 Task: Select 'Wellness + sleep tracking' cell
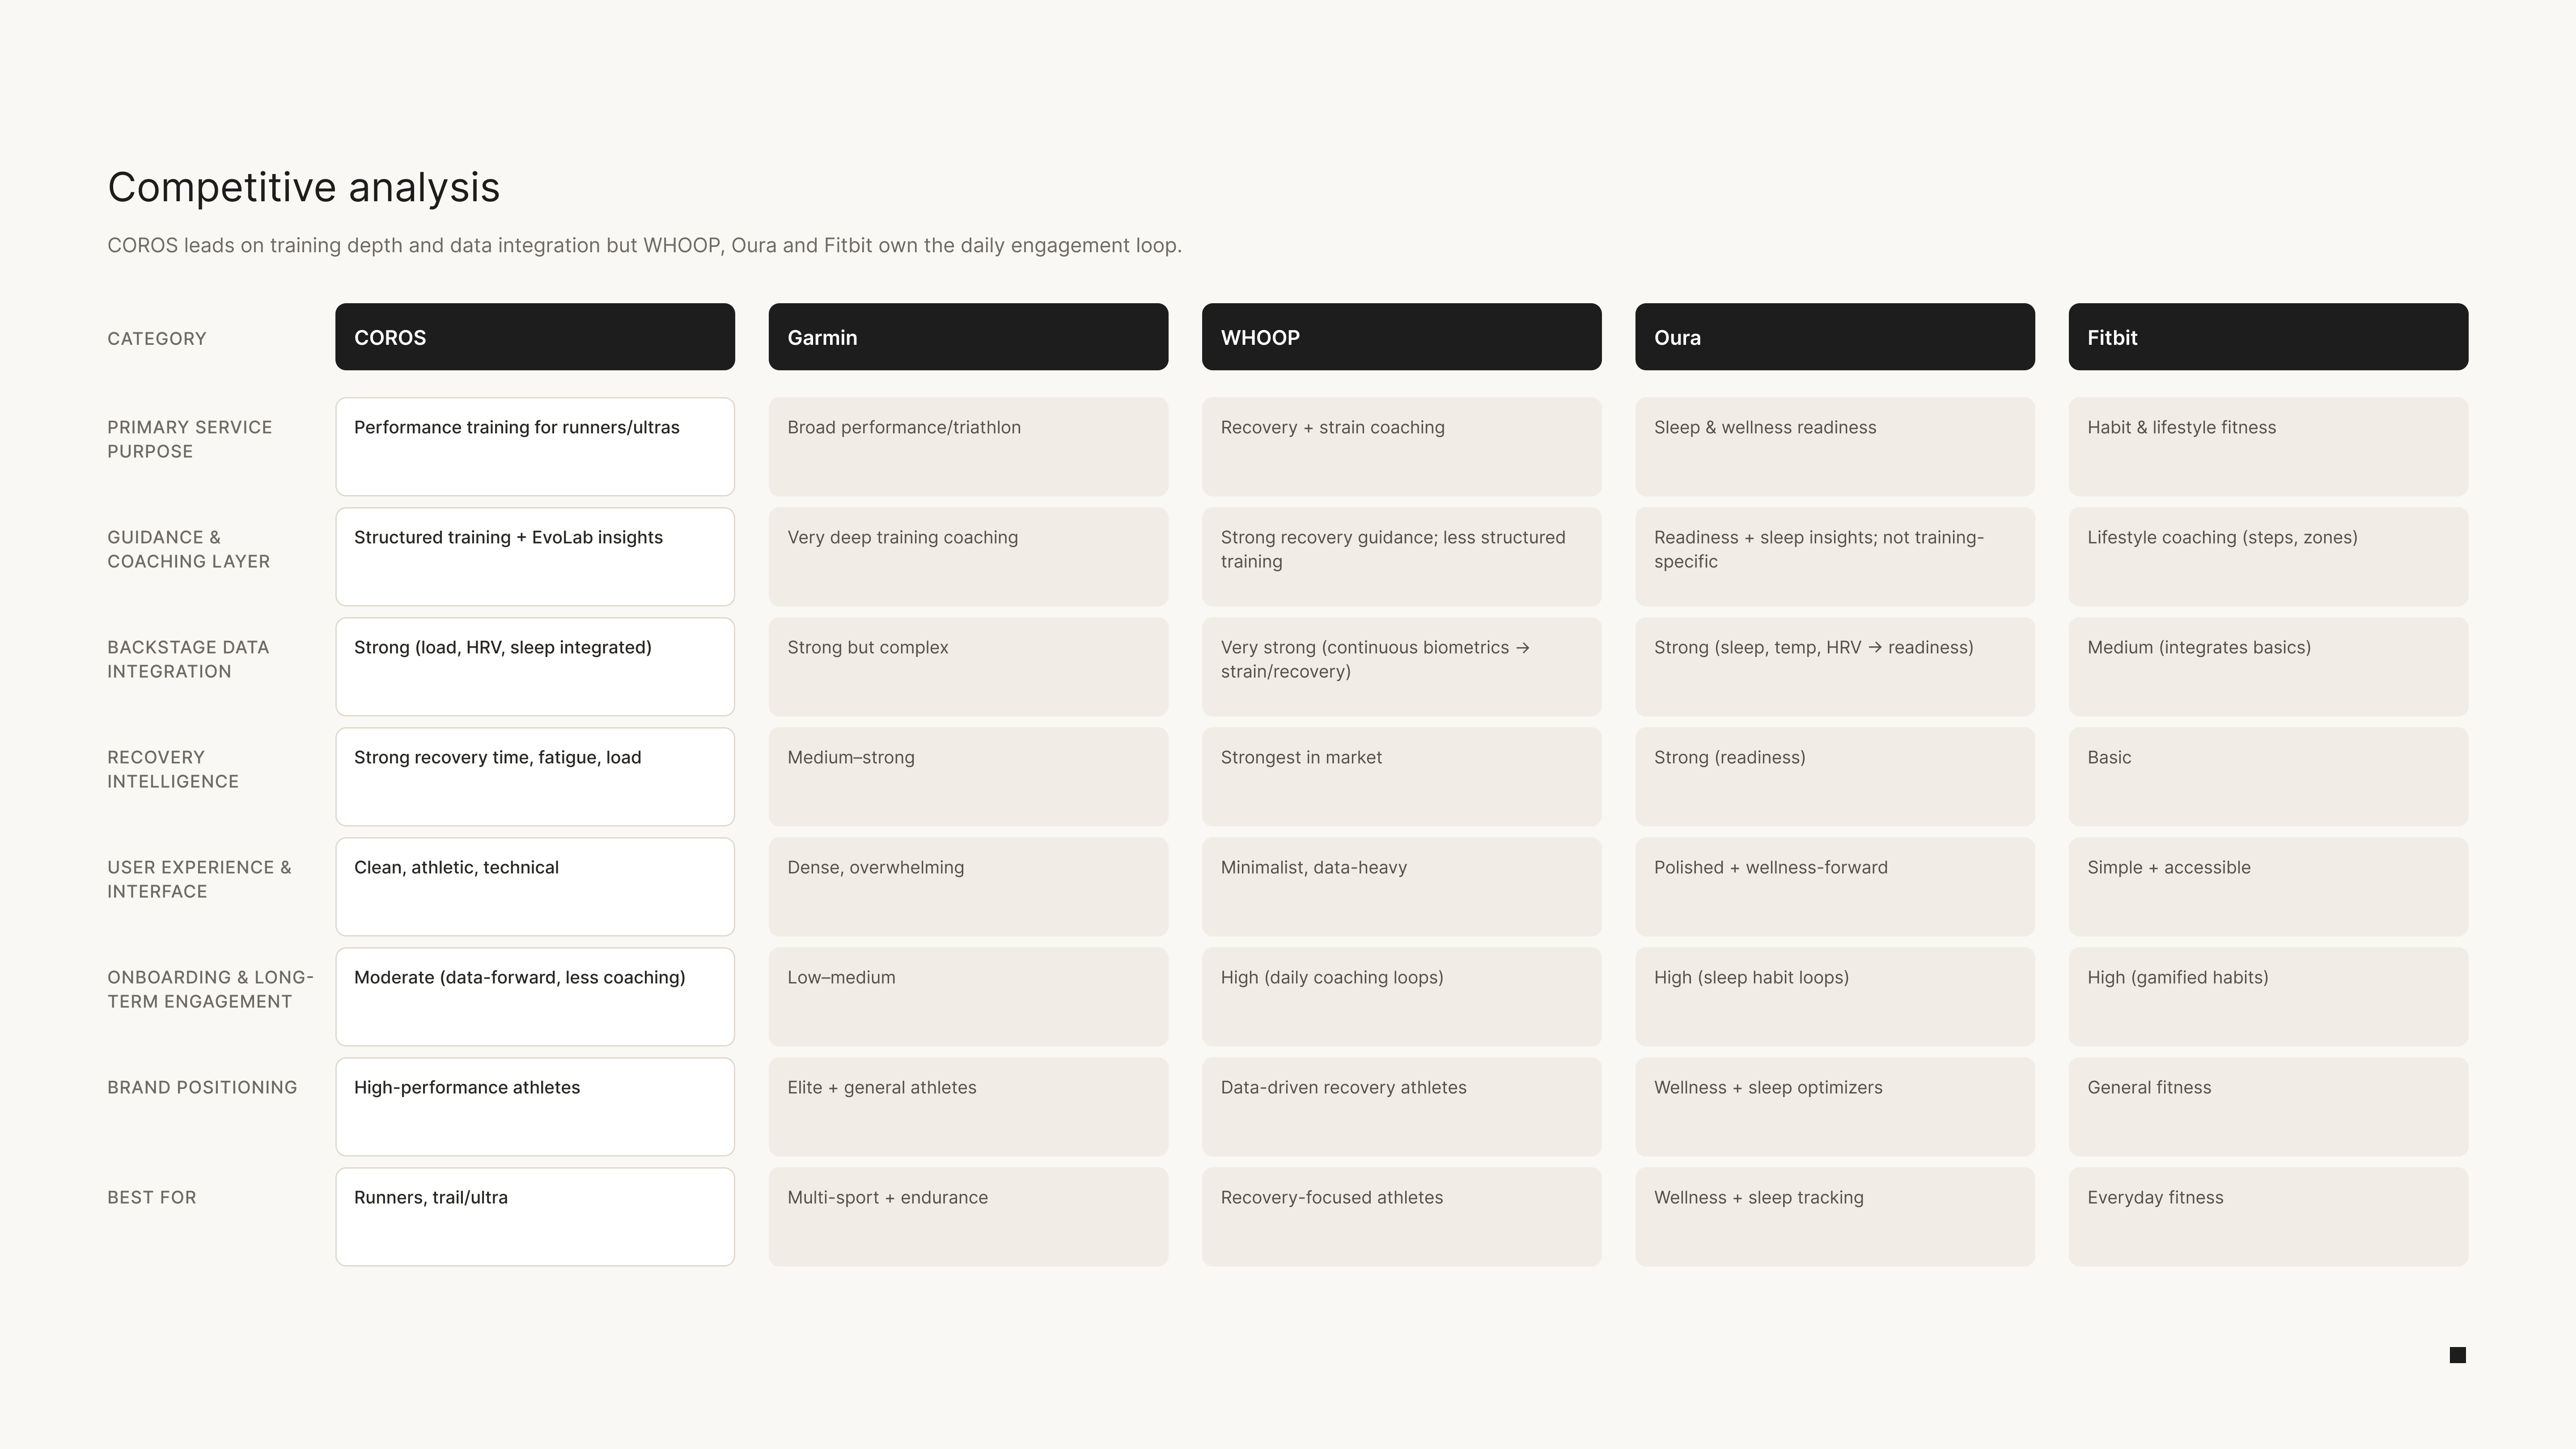pyautogui.click(x=1835, y=1217)
